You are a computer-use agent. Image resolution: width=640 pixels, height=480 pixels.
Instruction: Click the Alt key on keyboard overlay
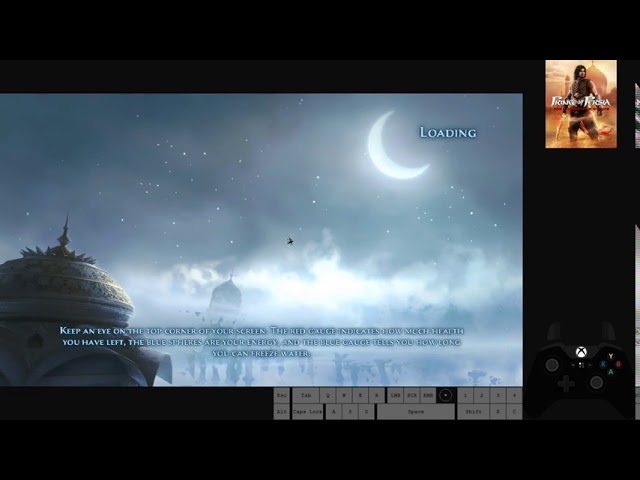(x=282, y=411)
